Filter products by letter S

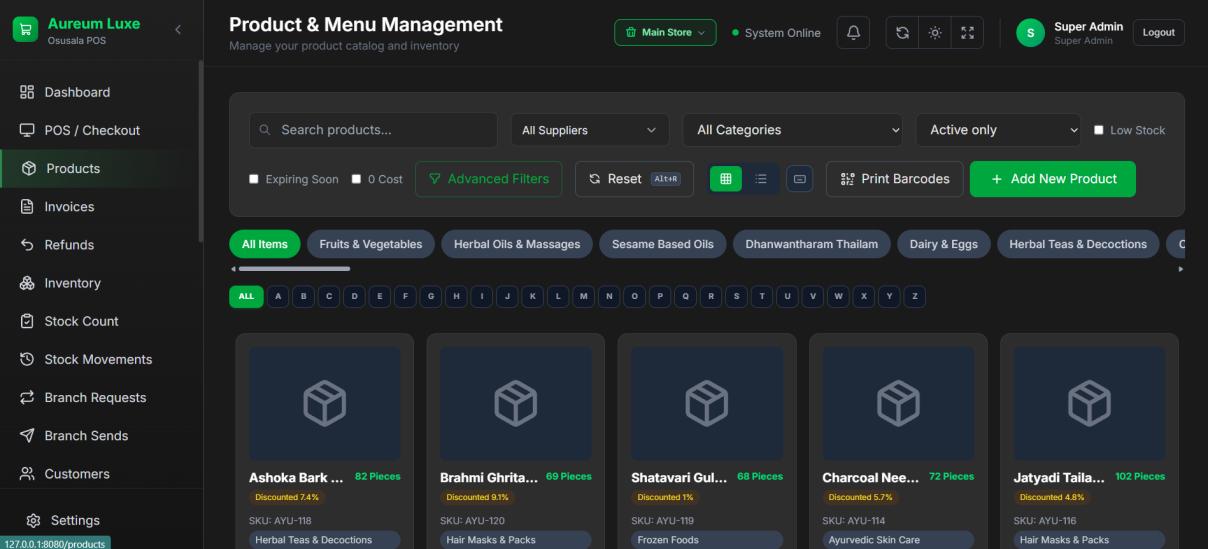pos(737,296)
